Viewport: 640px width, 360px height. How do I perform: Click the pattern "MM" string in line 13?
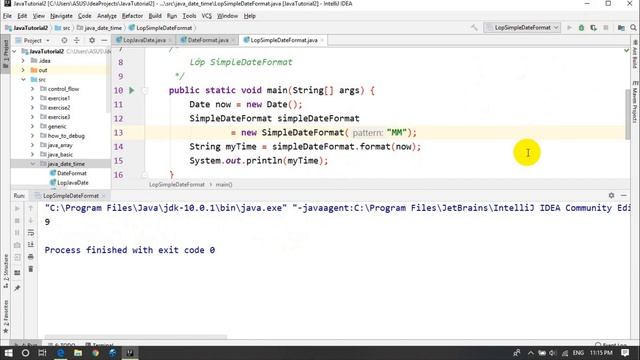(397, 133)
